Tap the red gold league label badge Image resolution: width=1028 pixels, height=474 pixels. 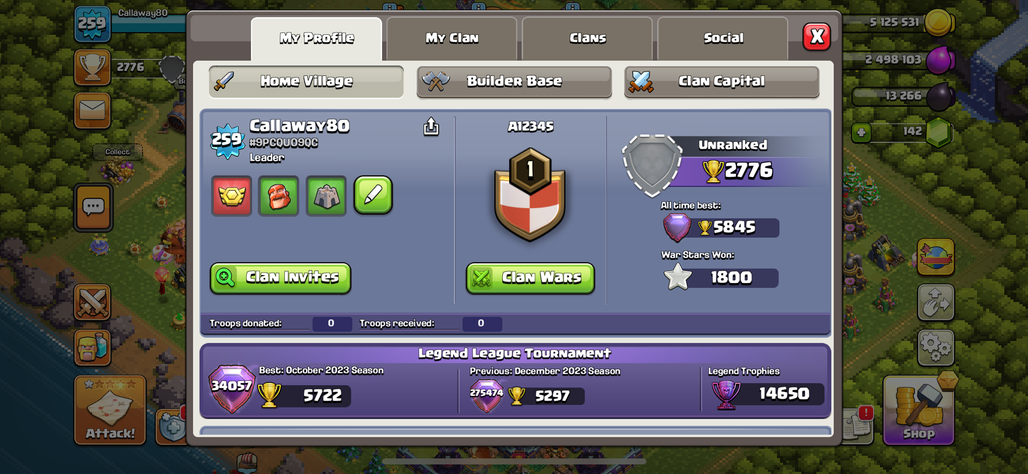click(x=231, y=195)
